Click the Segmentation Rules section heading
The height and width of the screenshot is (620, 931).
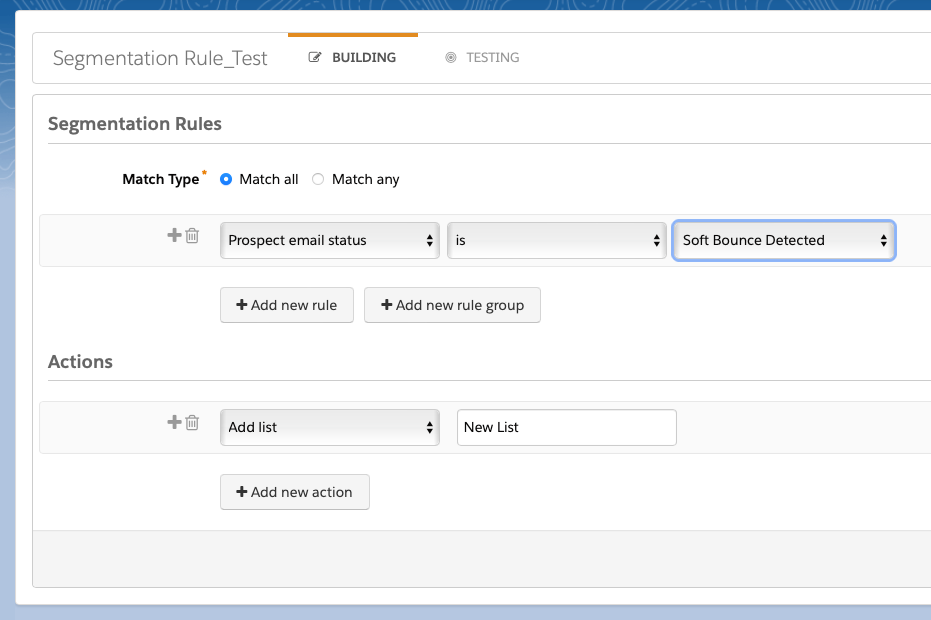[x=135, y=124]
